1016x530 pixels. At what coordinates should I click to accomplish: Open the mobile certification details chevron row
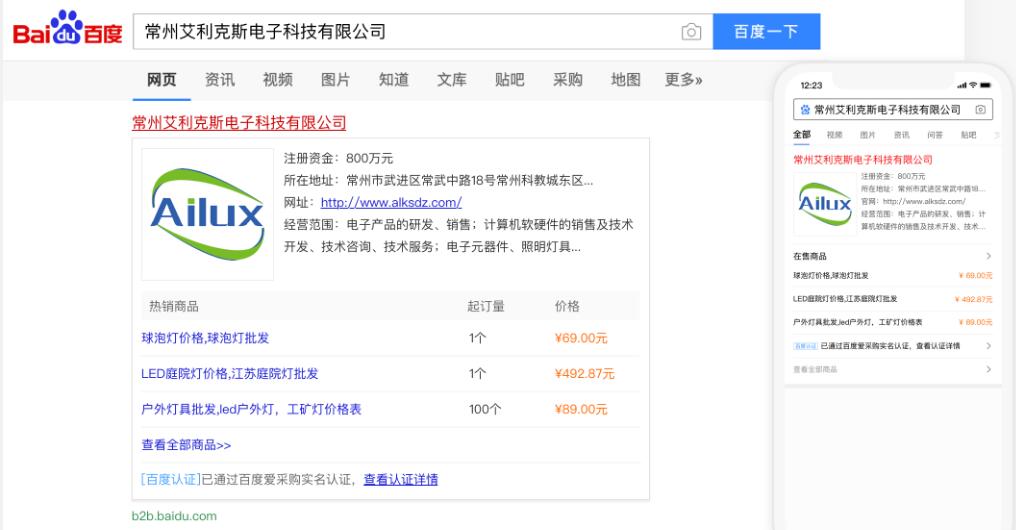point(988,346)
